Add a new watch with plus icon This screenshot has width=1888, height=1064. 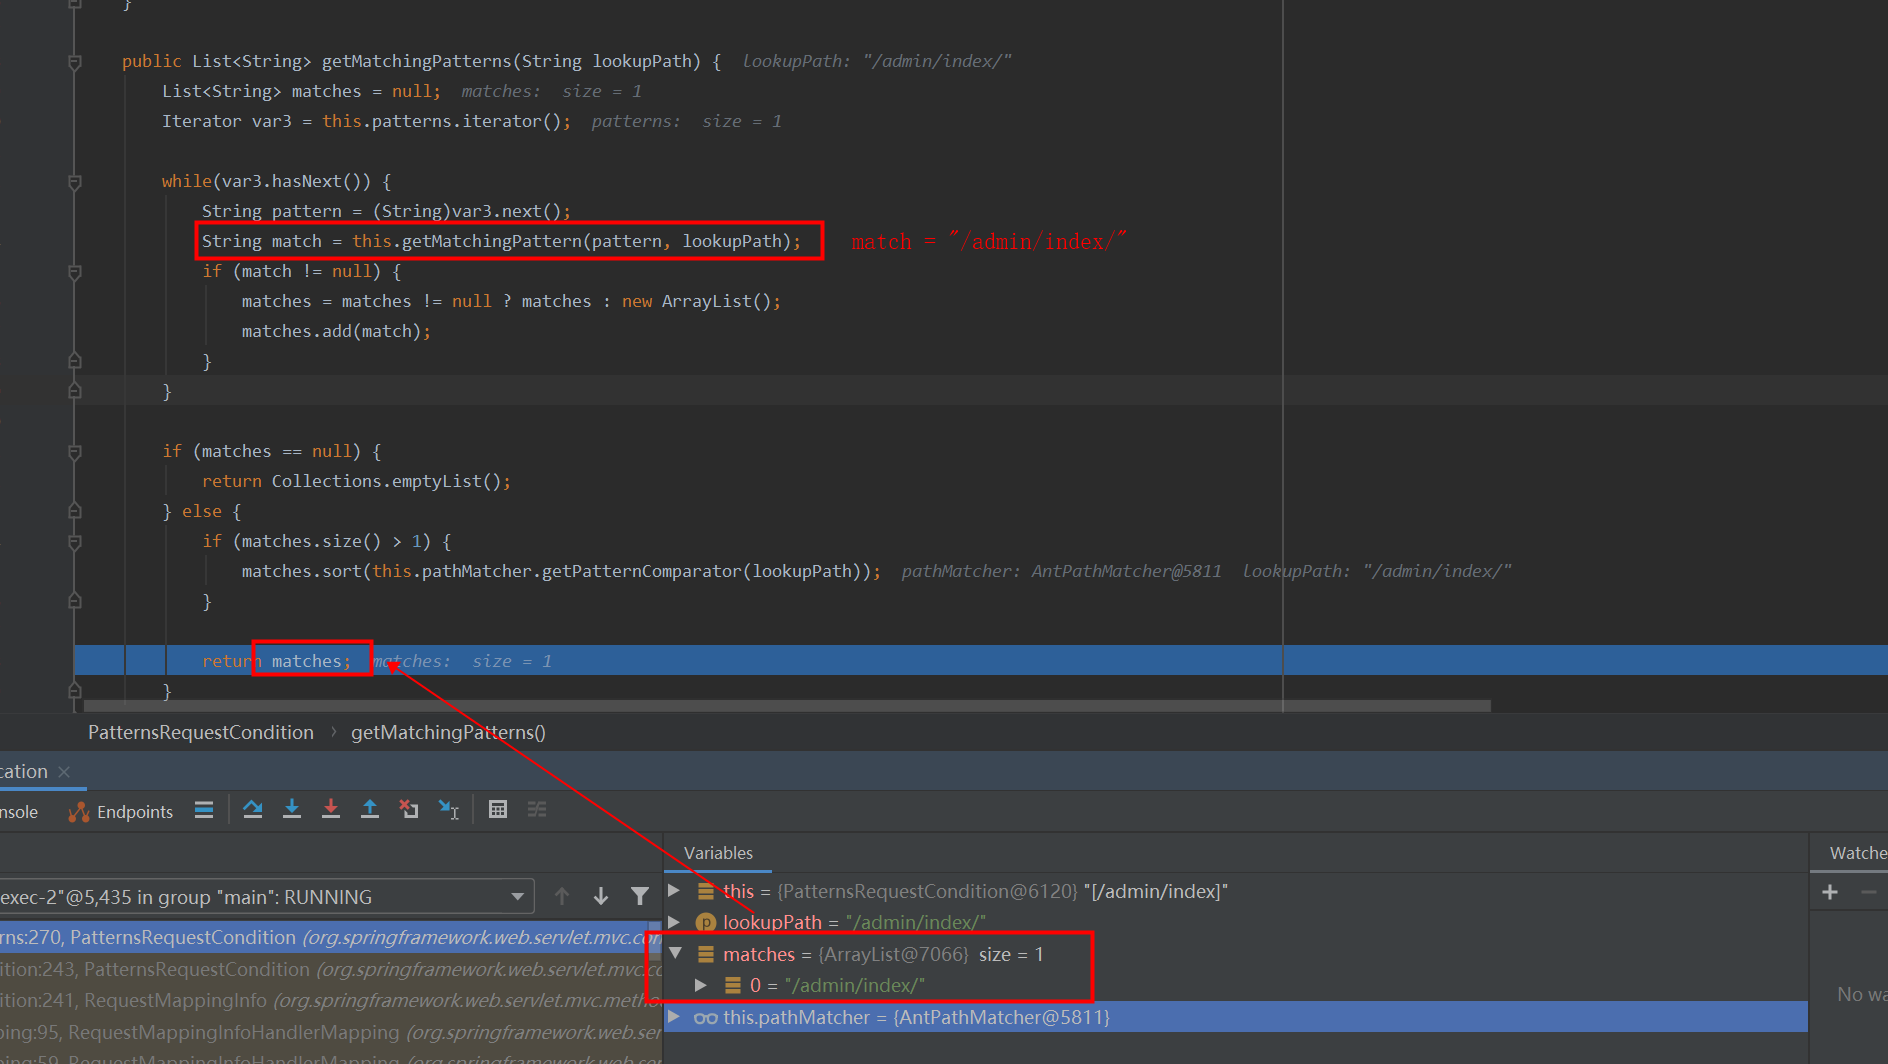click(1830, 892)
